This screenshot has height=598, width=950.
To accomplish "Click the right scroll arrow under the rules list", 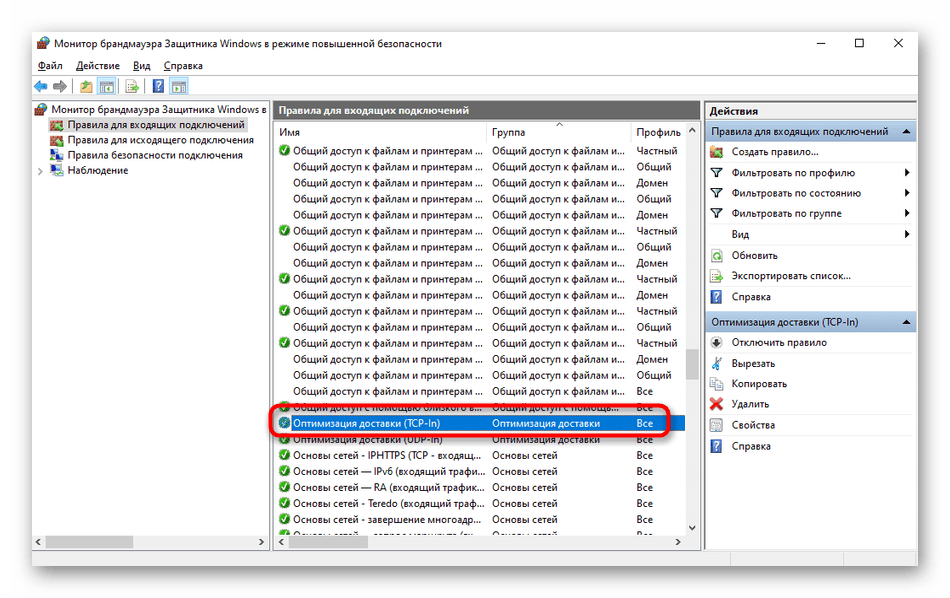I will pyautogui.click(x=678, y=542).
